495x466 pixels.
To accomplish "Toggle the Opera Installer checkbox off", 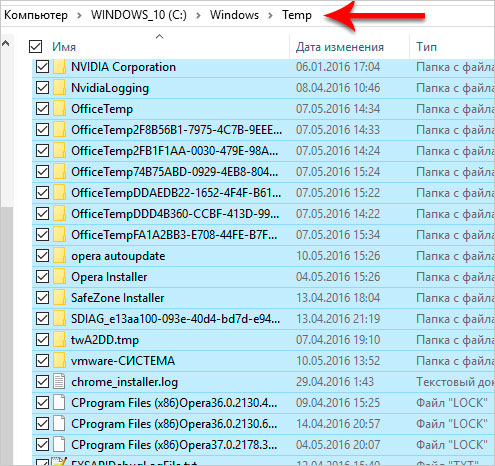I will point(42,277).
